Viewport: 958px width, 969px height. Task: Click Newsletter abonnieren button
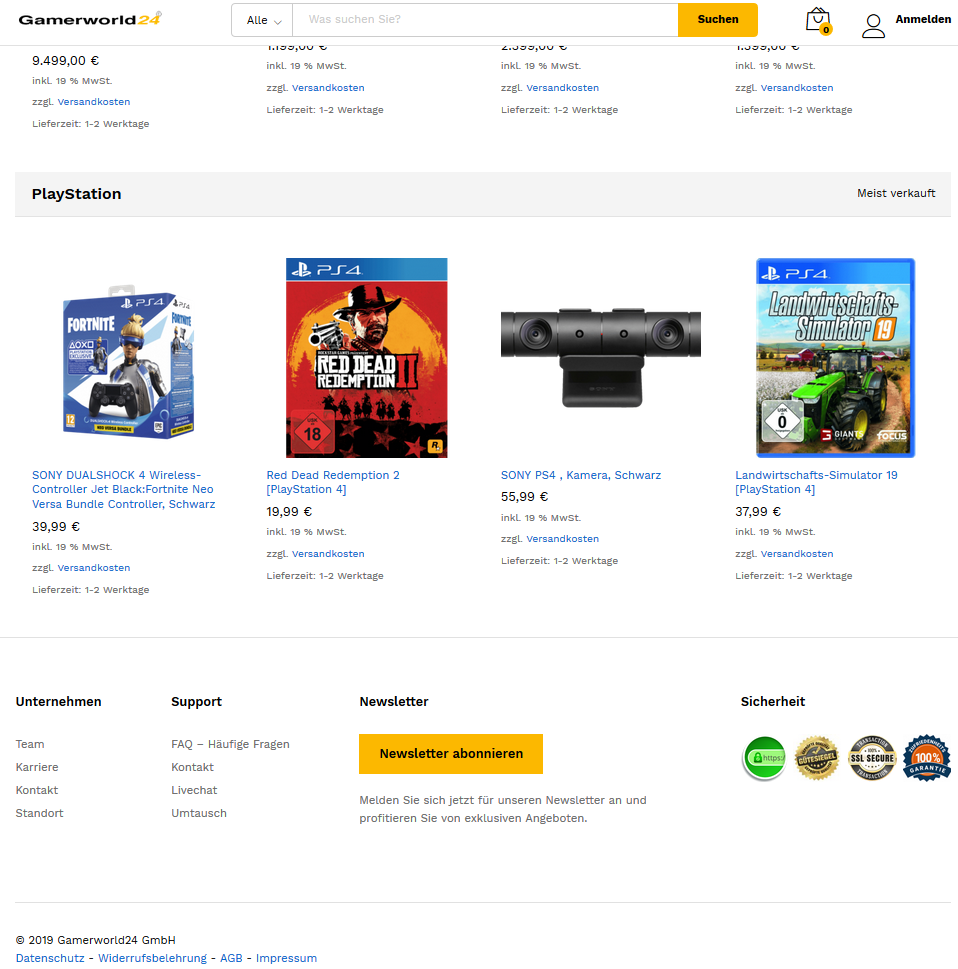point(451,754)
